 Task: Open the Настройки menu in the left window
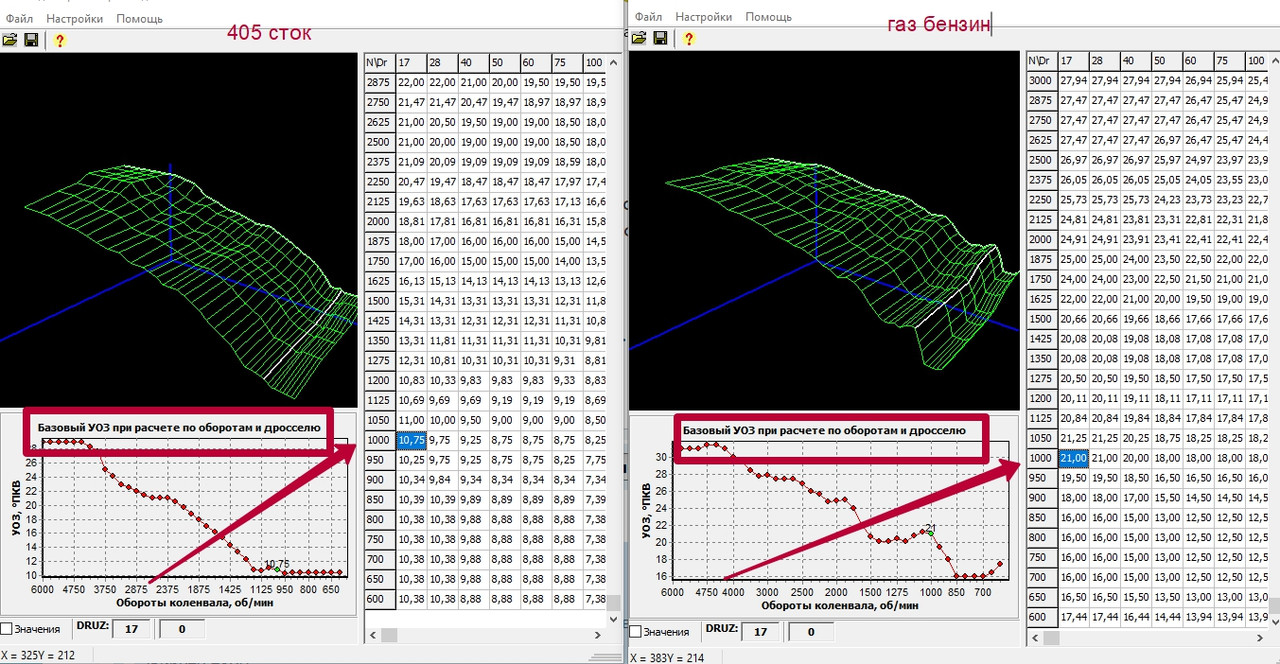(x=73, y=19)
